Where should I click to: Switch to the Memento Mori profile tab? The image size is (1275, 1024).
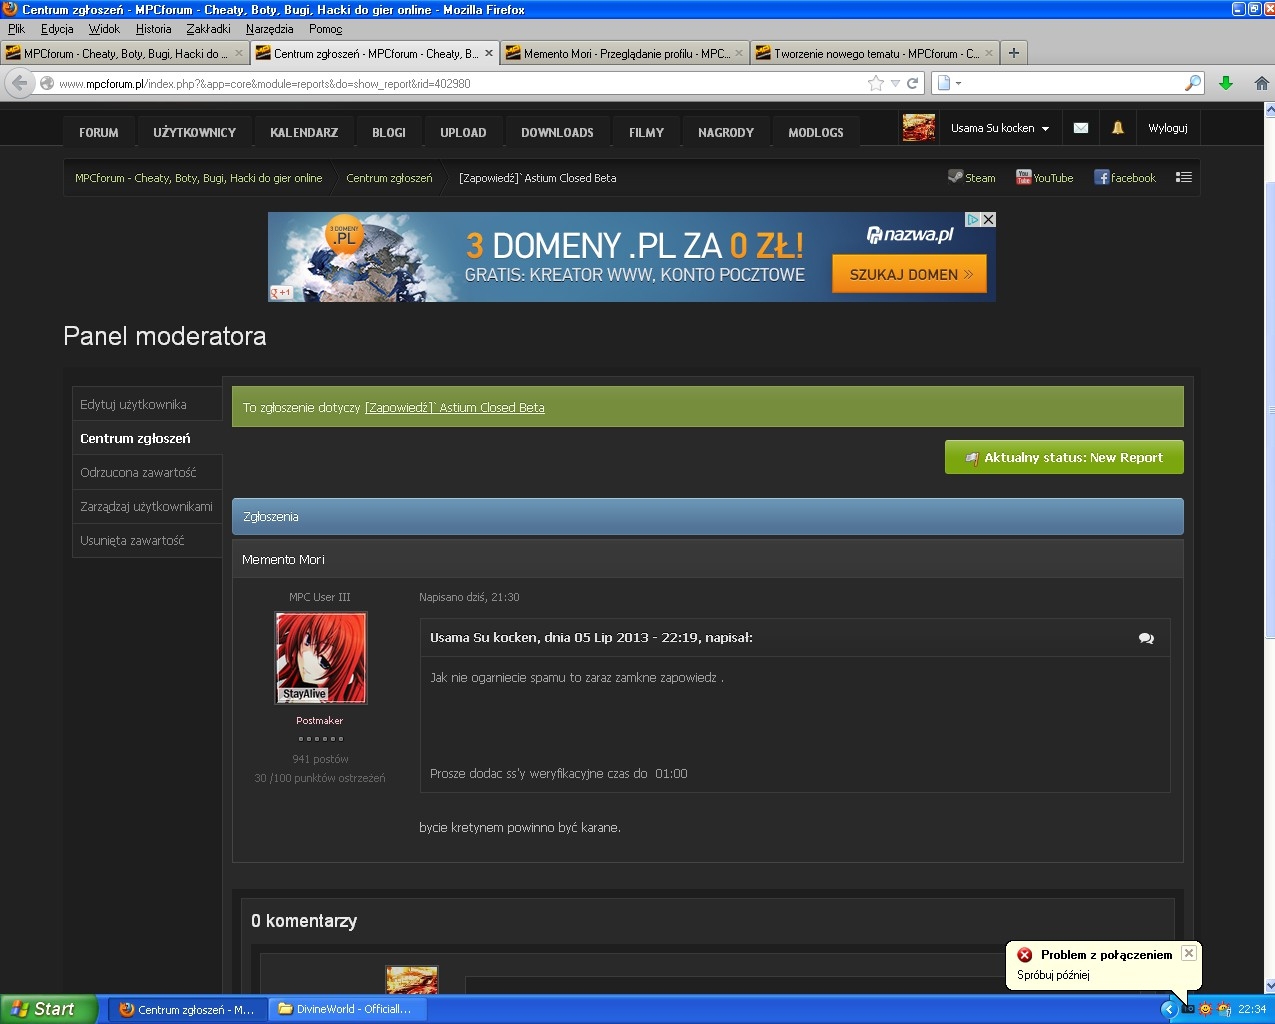click(625, 53)
